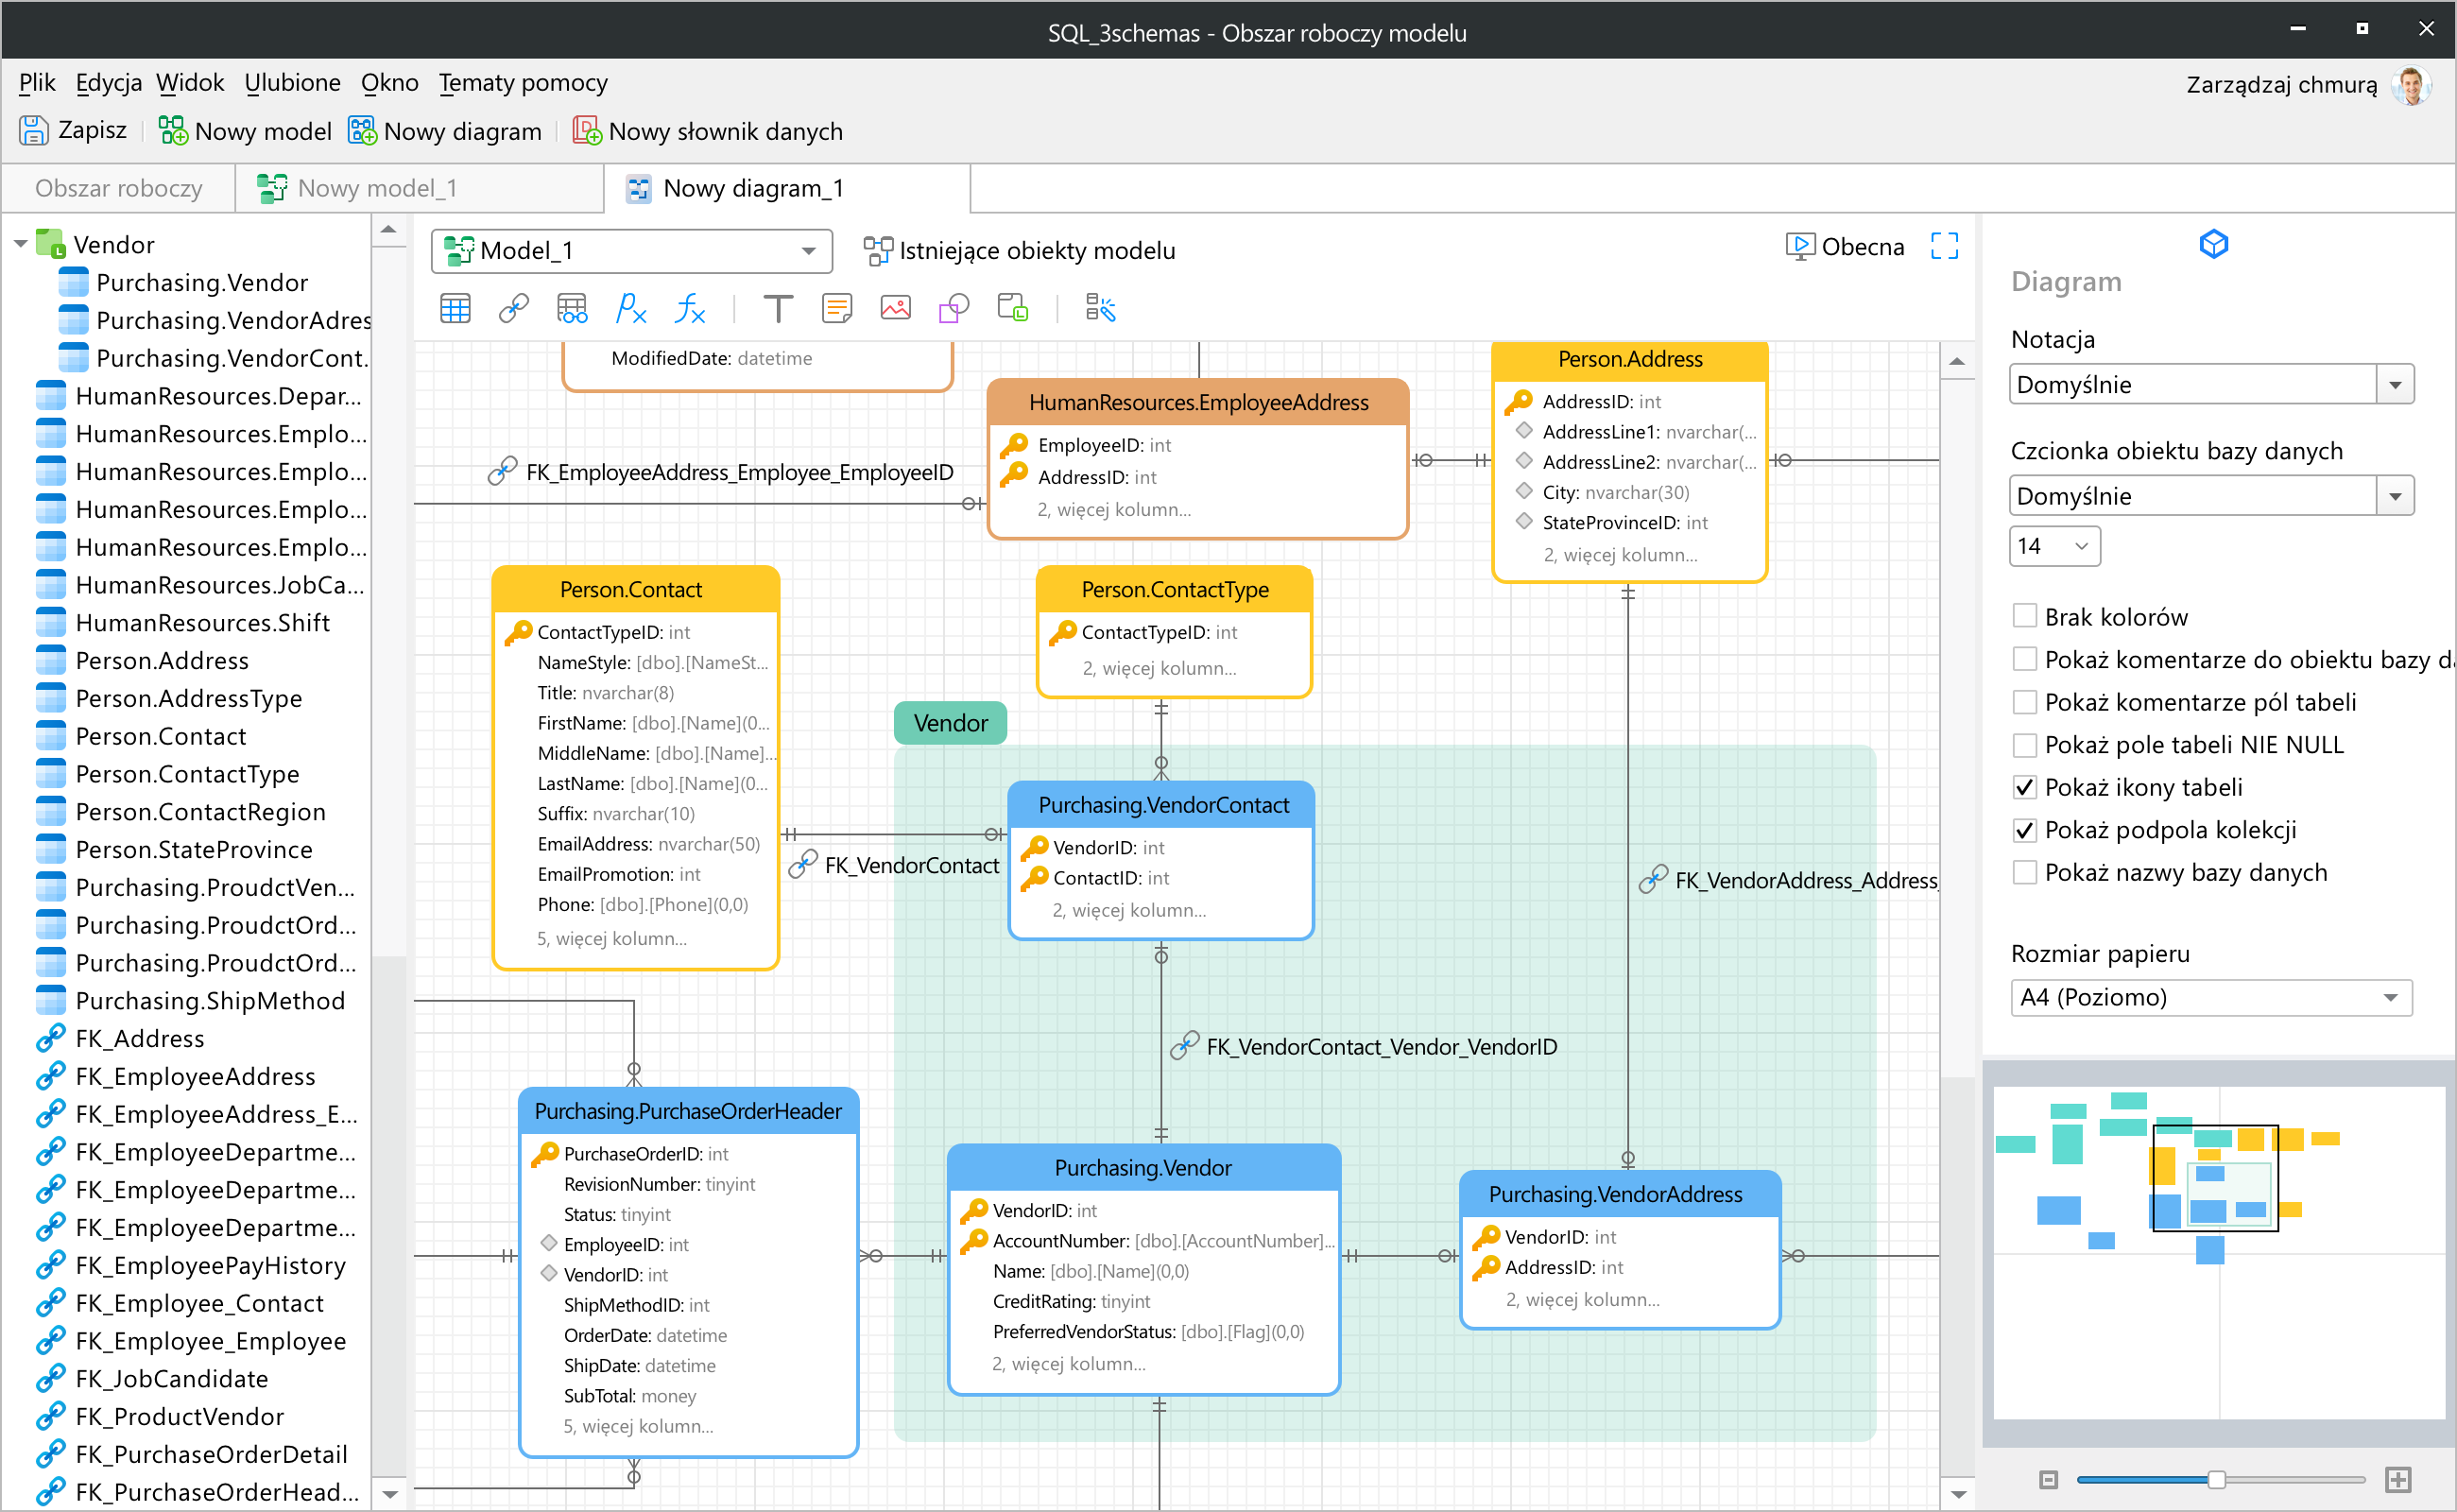Select the add table tool icon
2457x1512 pixels.
455,309
